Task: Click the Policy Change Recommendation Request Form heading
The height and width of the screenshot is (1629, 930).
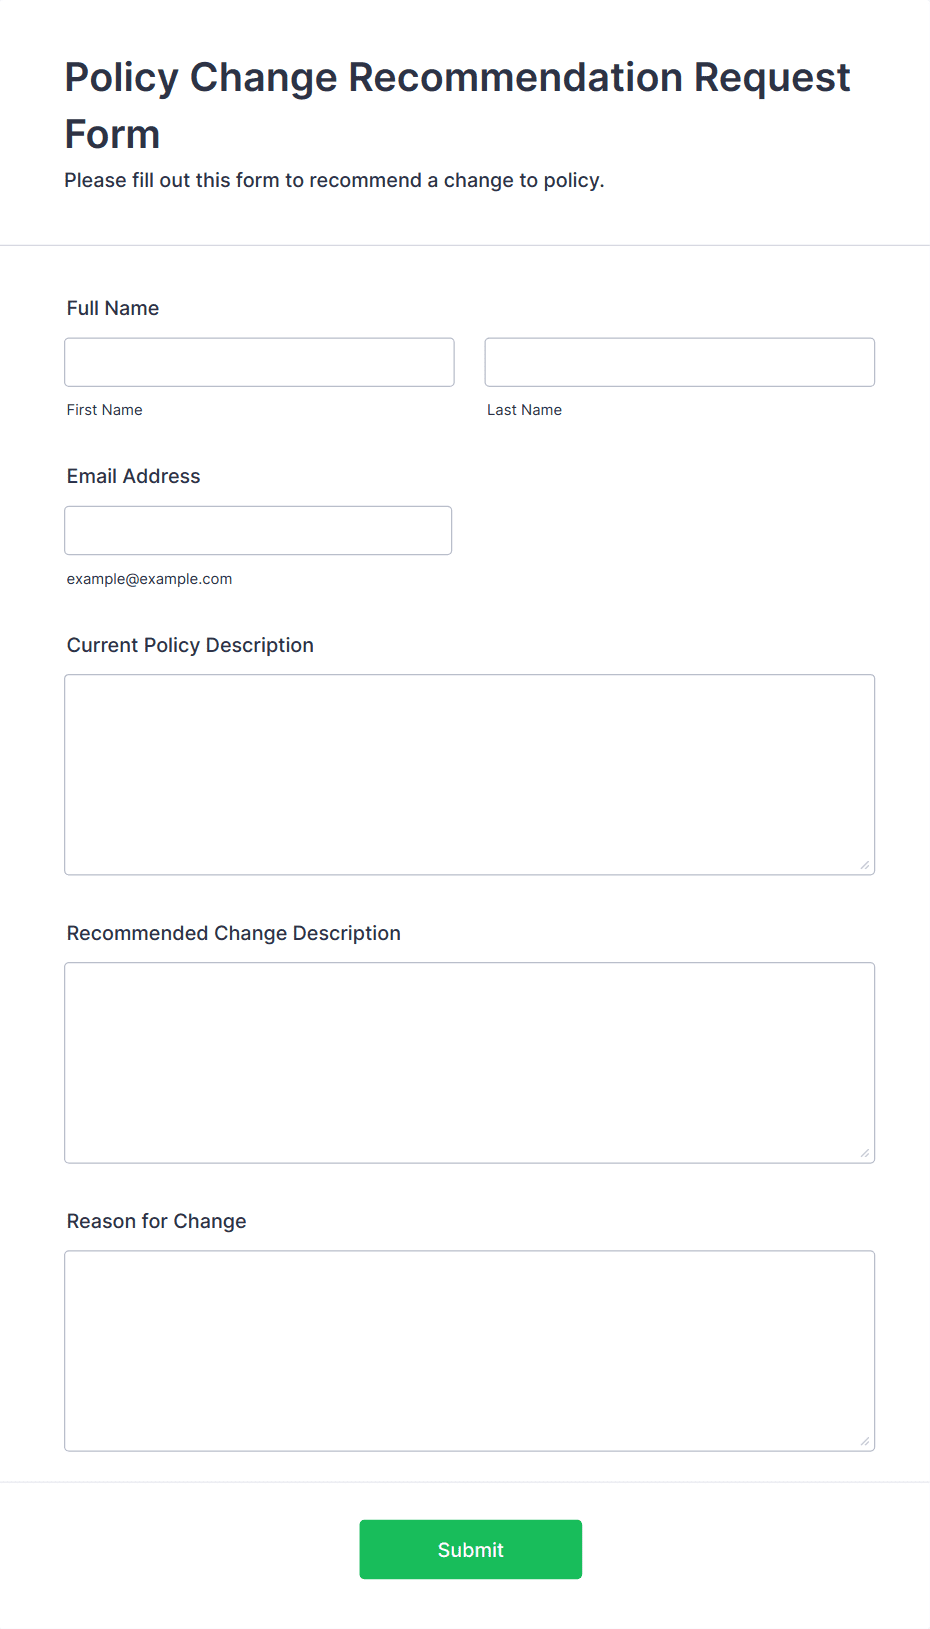Action: pos(457,105)
